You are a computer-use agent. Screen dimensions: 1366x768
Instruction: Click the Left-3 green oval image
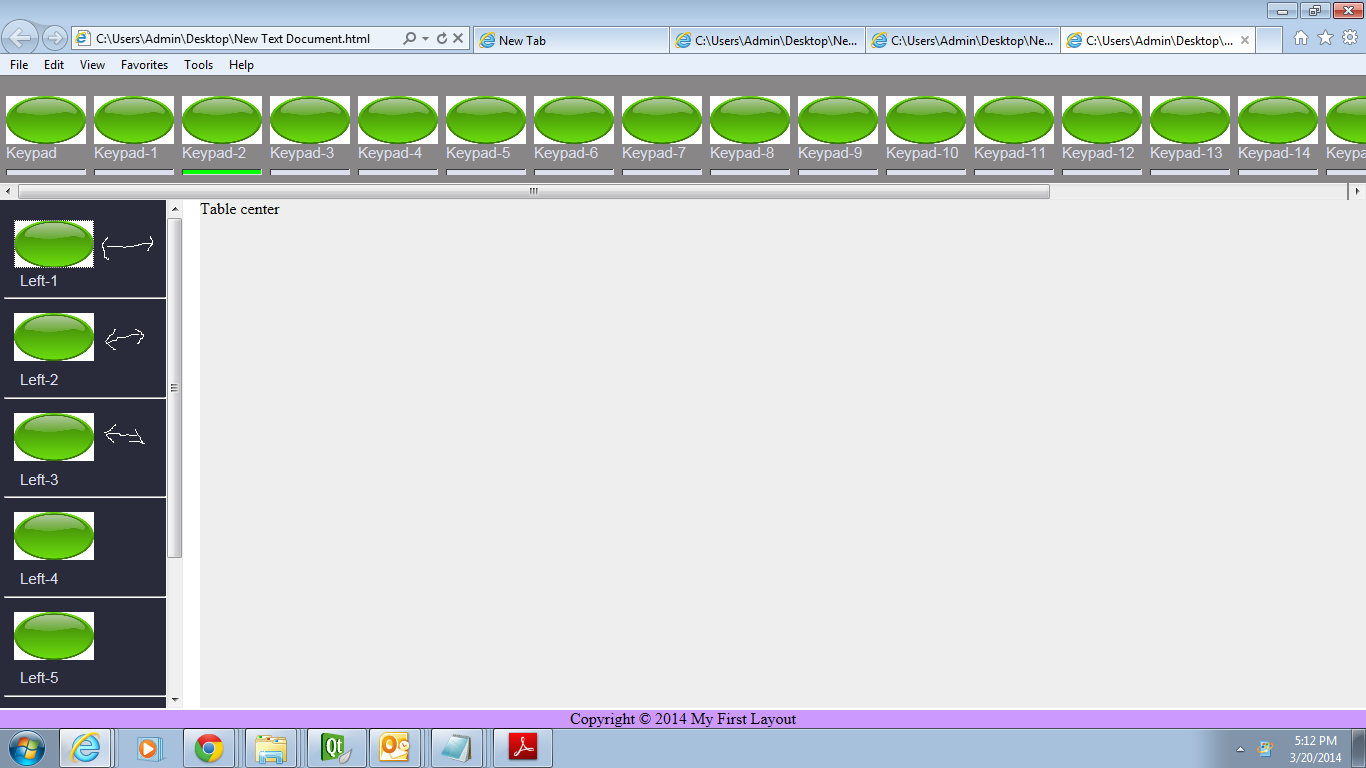point(54,437)
